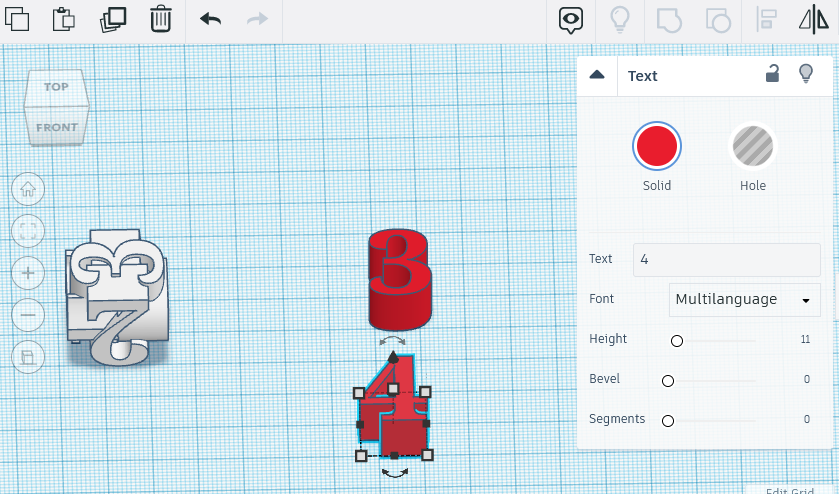Click the Duplicate and repeat icon
The image size is (839, 494).
point(113,19)
